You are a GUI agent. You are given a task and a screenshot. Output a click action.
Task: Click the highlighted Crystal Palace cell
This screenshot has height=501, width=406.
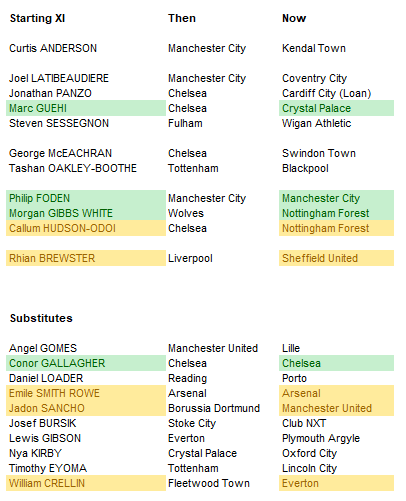(336, 108)
